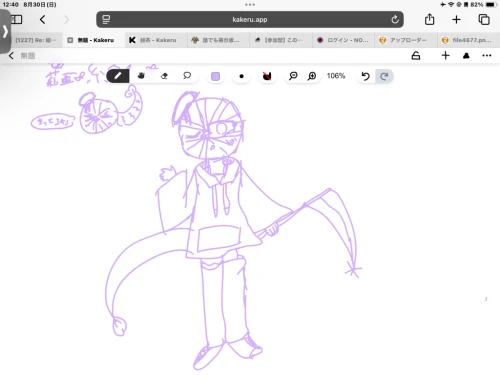
Task: Click the 106% zoom level
Action: click(336, 76)
